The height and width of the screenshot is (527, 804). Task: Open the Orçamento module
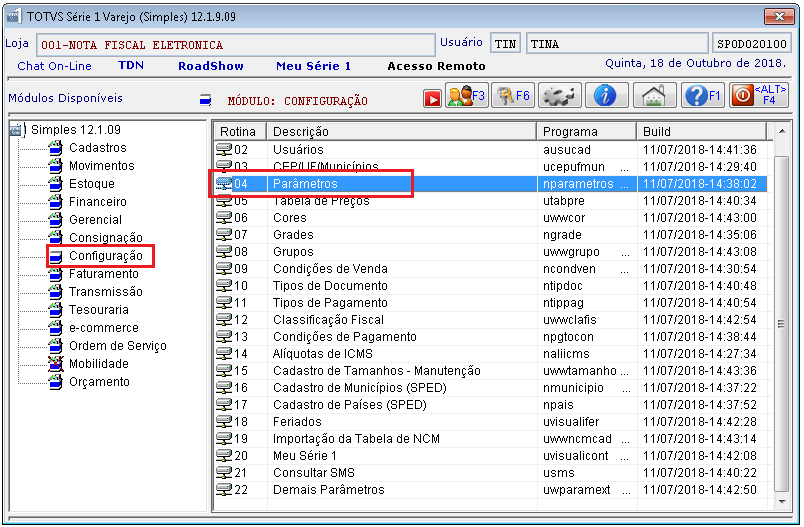99,382
